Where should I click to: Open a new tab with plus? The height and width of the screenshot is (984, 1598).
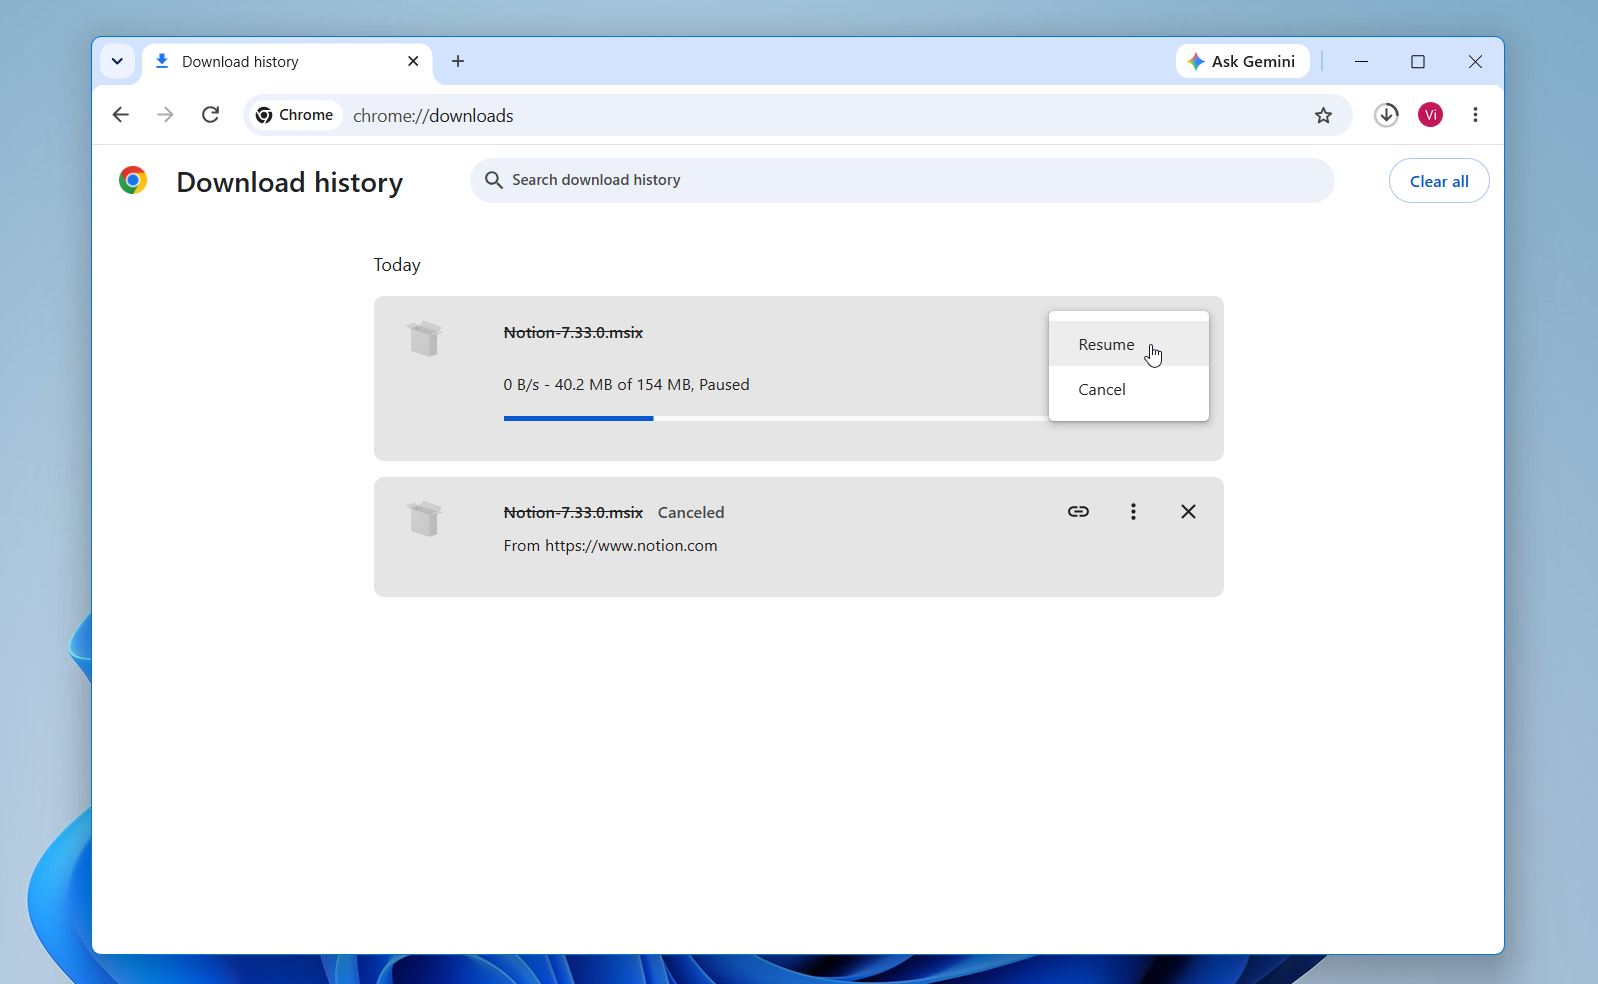pyautogui.click(x=458, y=61)
